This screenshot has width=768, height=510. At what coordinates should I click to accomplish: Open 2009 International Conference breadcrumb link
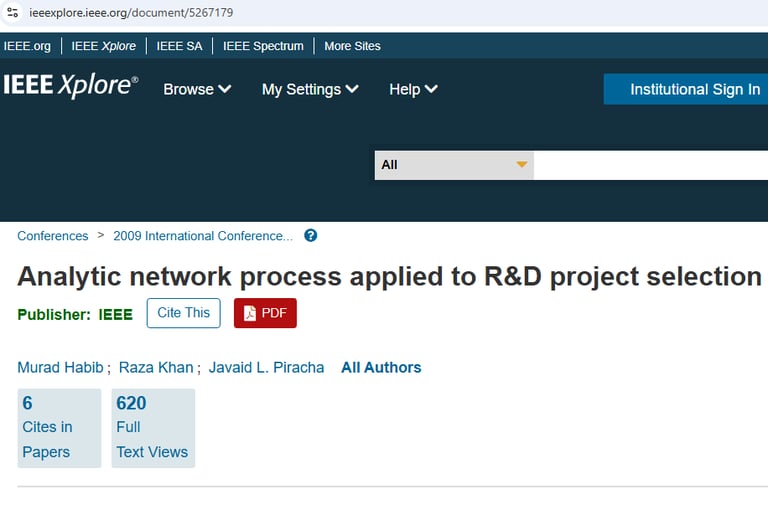click(203, 236)
